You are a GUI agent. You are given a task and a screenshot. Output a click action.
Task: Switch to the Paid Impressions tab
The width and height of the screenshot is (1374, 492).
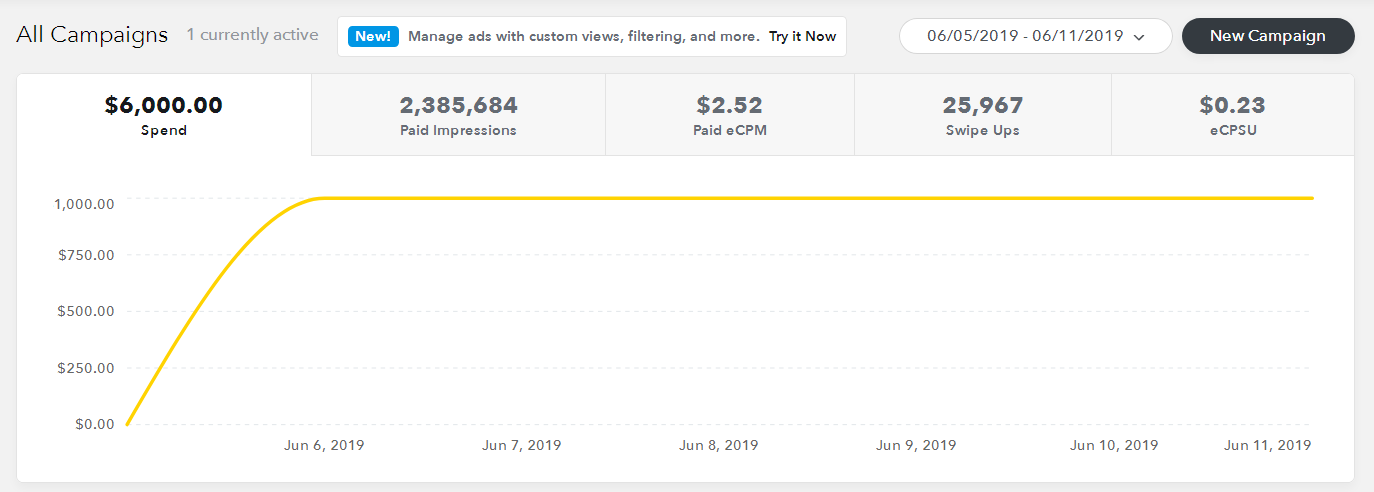(458, 115)
